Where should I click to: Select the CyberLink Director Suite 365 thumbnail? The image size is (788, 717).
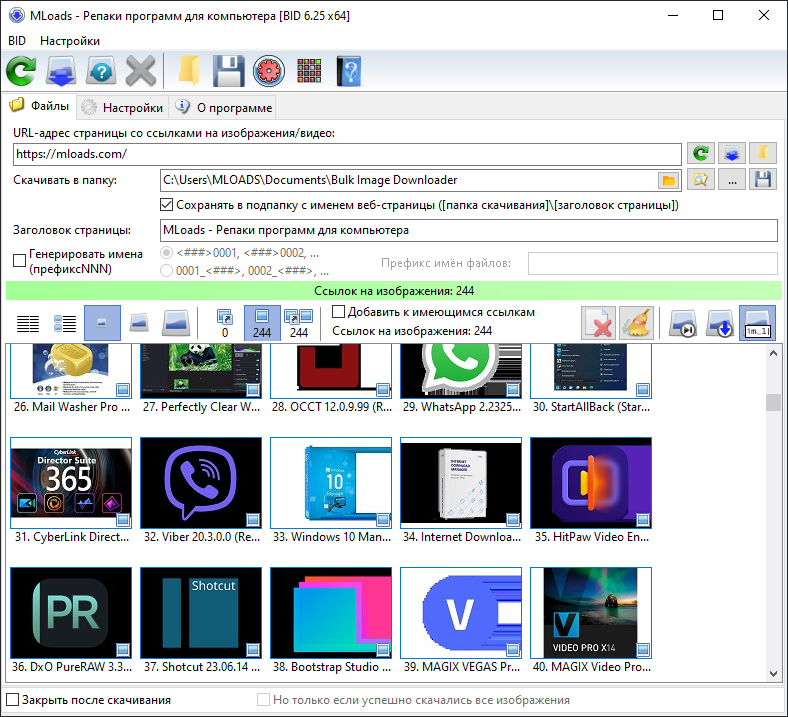[x=71, y=483]
